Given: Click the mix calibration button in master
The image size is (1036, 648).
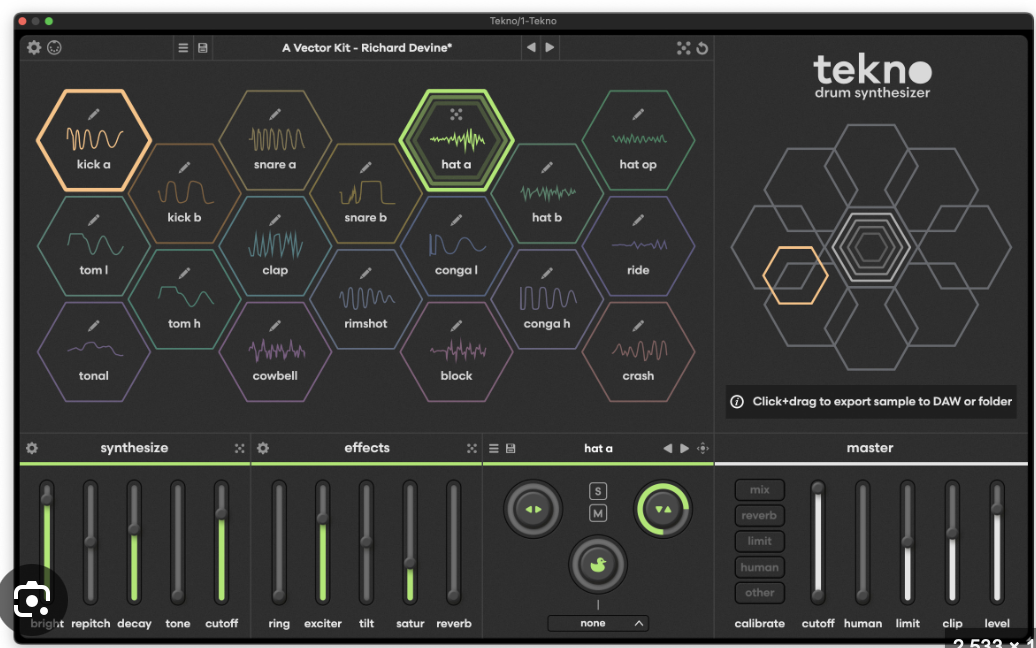Looking at the screenshot, I should coord(759,489).
